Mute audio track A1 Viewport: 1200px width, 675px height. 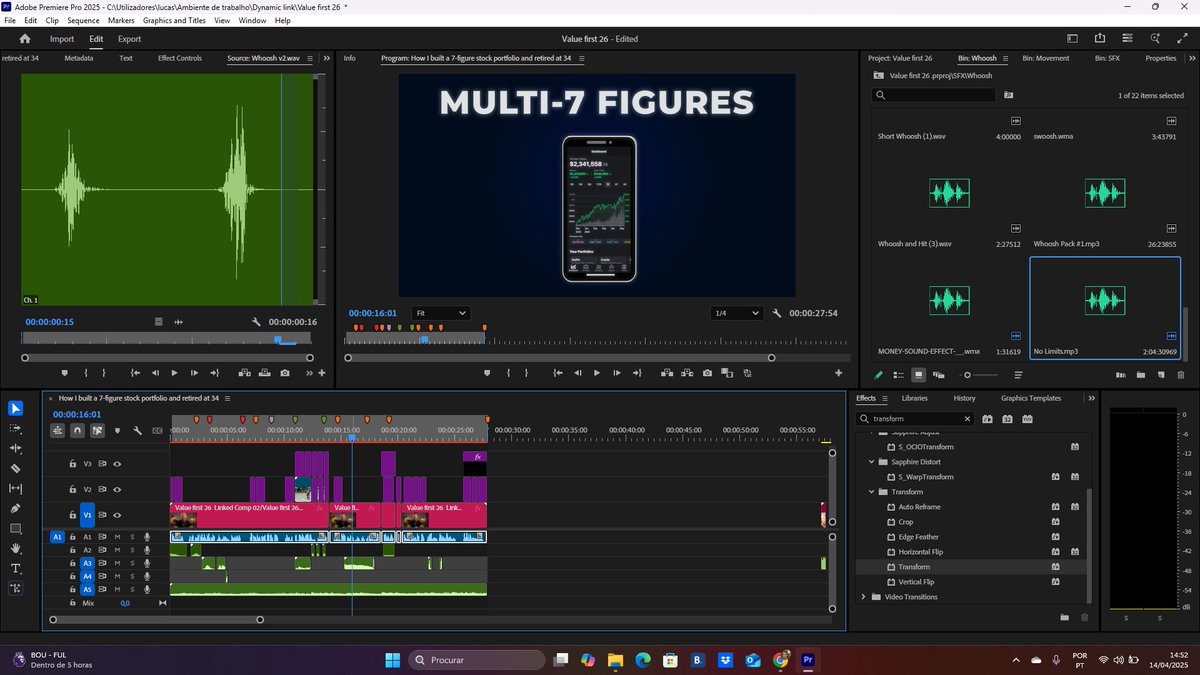(x=117, y=537)
